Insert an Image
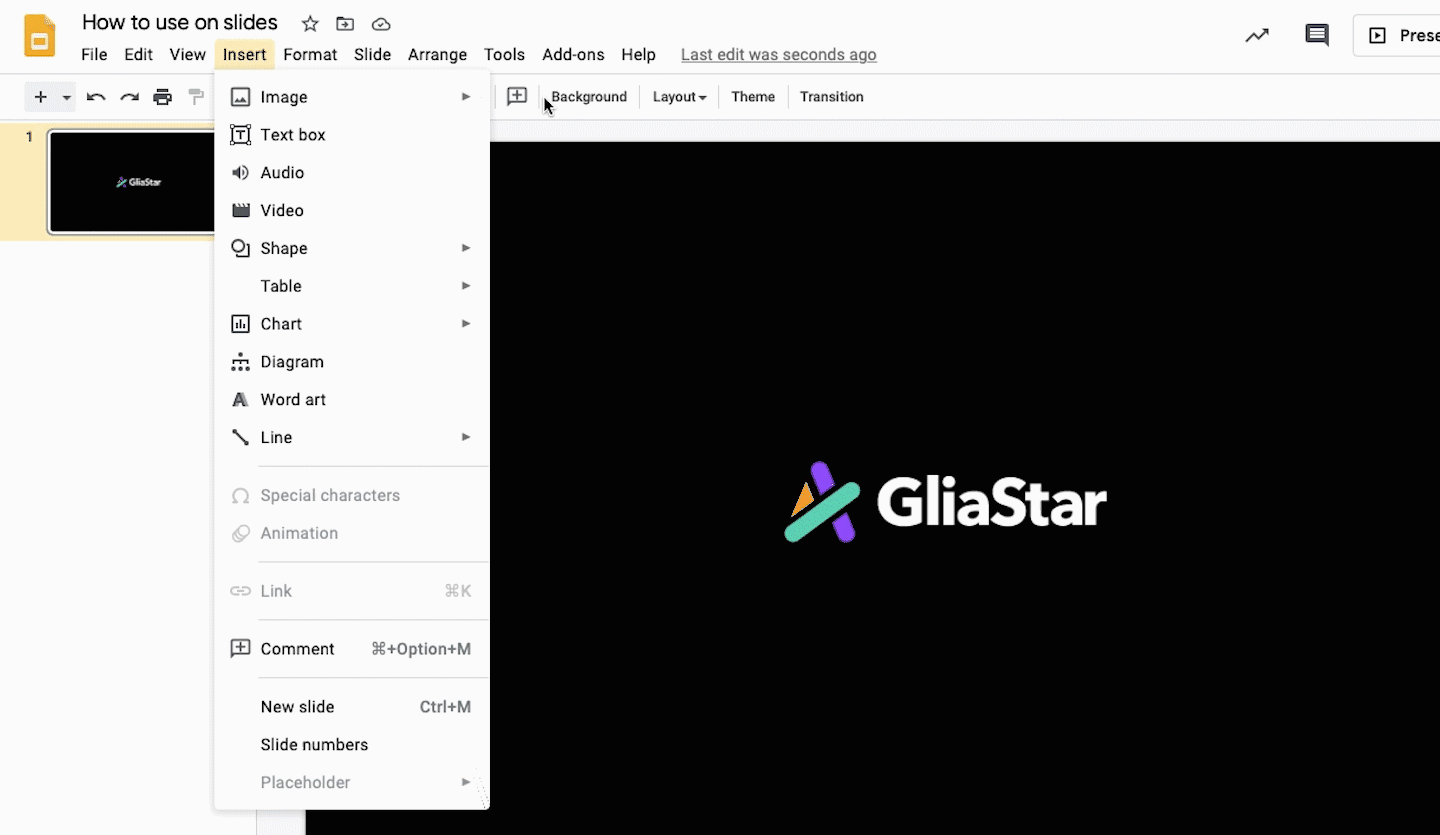1440x835 pixels. 352,97
